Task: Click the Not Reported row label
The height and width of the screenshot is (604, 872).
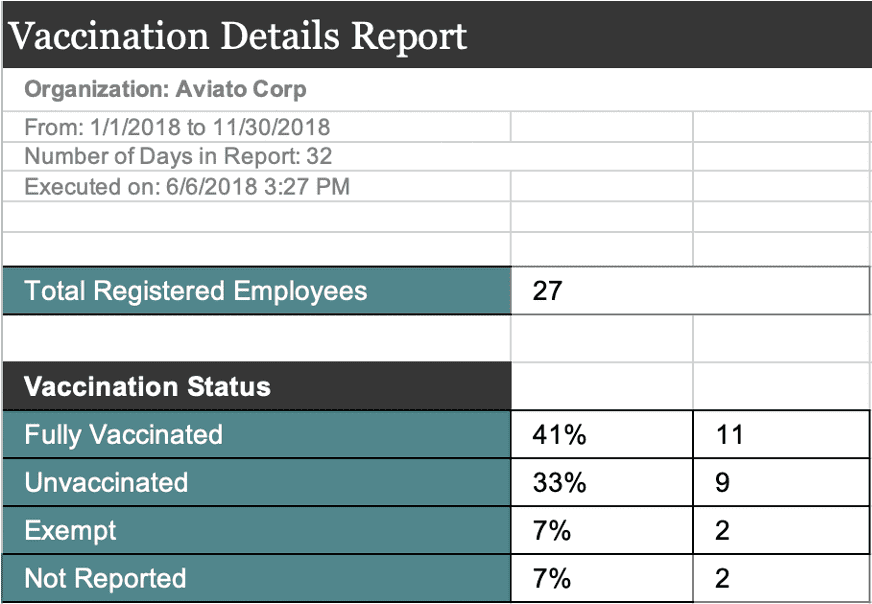Action: pyautogui.click(x=256, y=578)
